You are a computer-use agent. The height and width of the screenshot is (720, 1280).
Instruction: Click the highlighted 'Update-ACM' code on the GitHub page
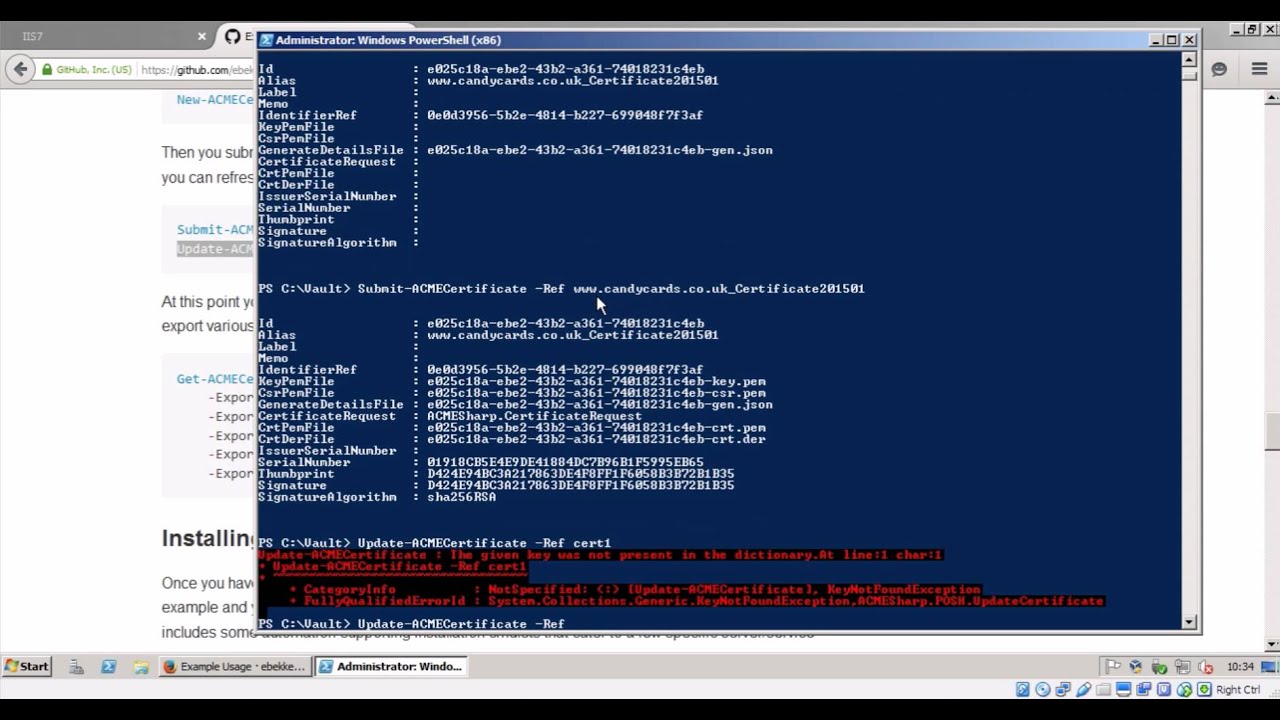215,249
